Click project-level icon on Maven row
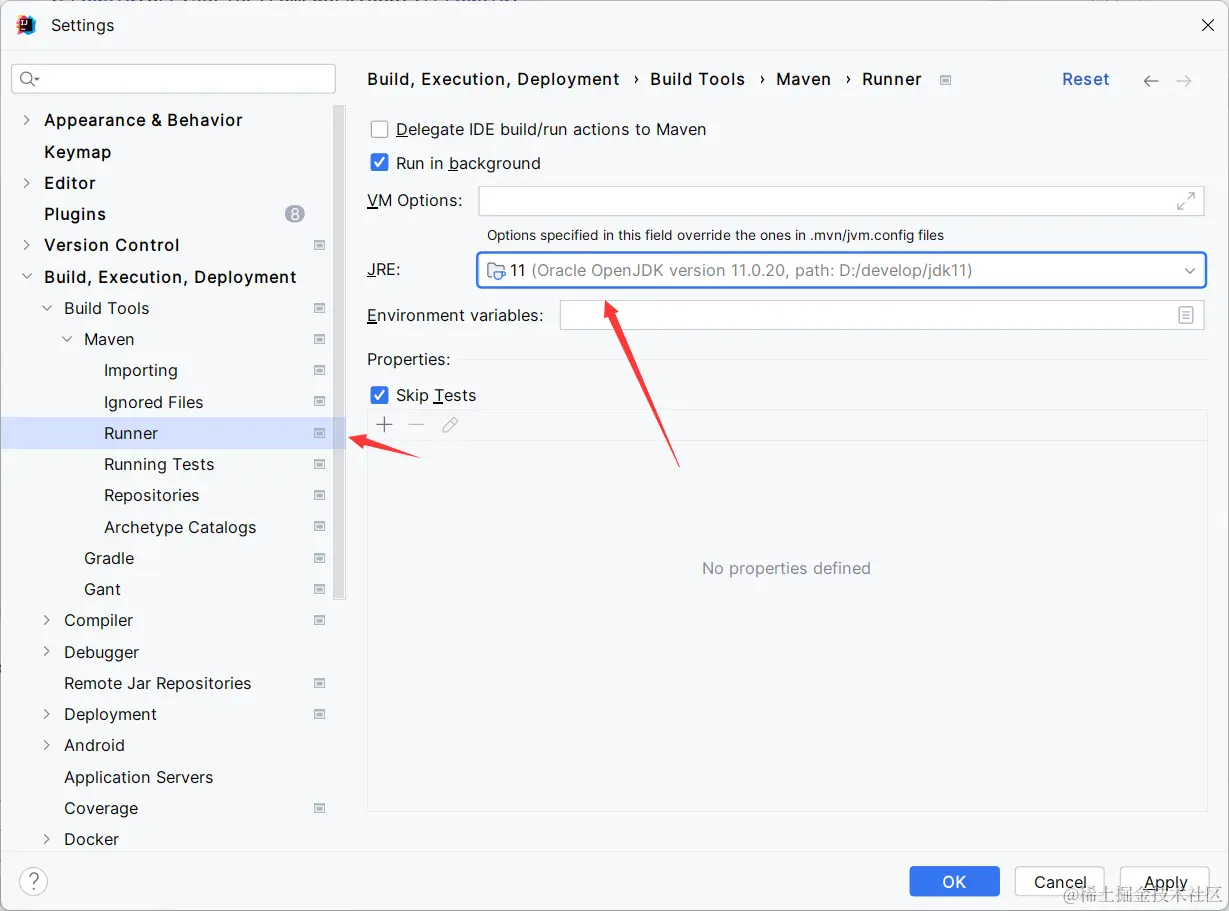The image size is (1229, 911). 320,339
